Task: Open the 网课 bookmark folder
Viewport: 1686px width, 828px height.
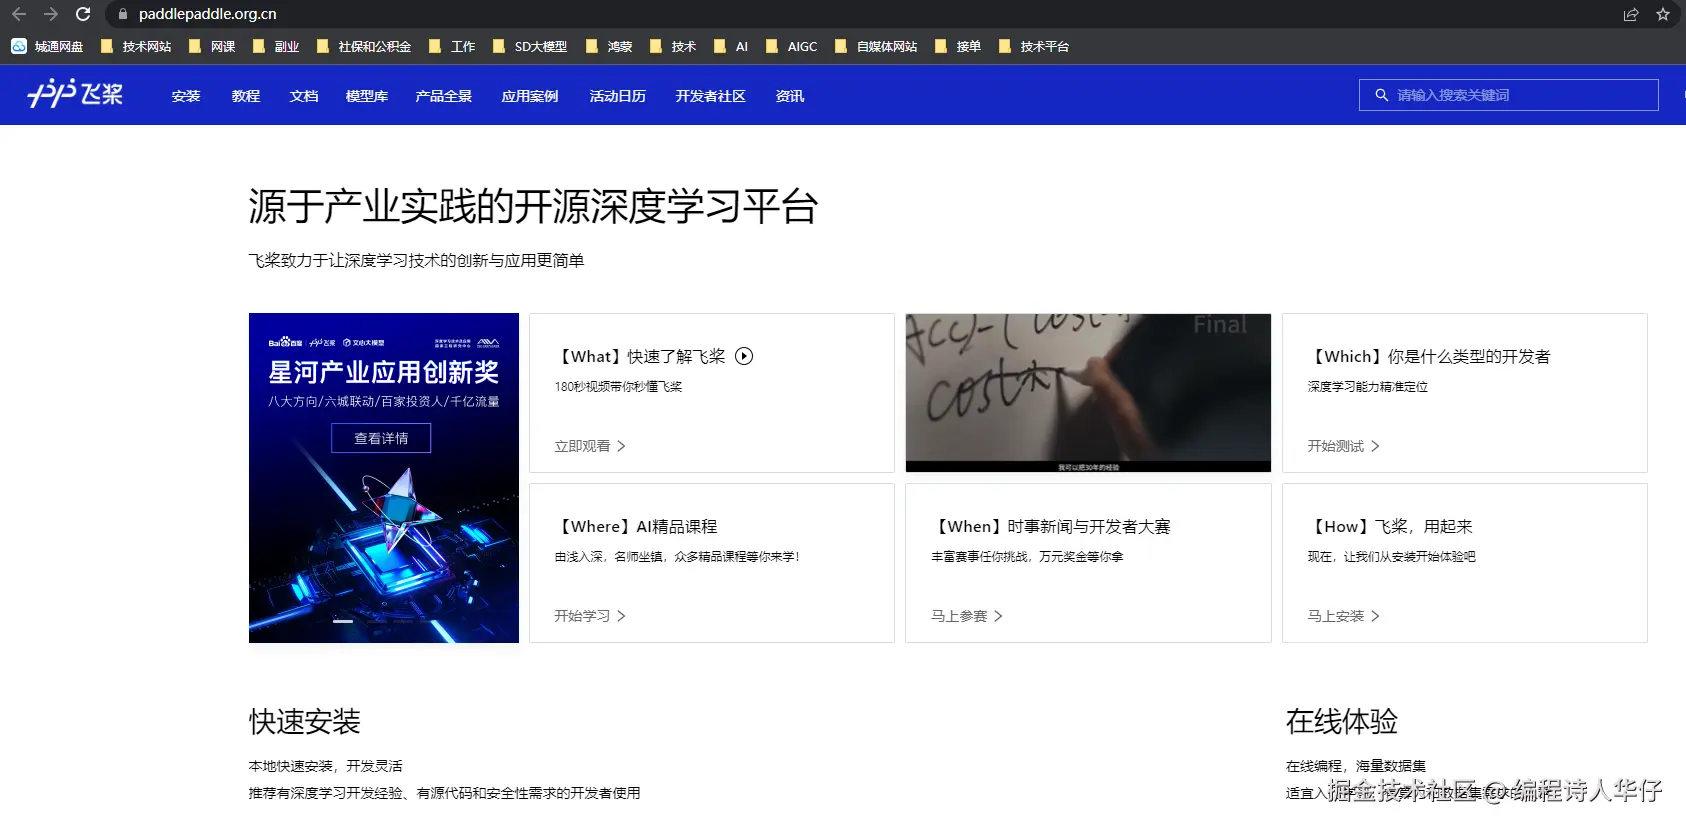Action: click(212, 46)
